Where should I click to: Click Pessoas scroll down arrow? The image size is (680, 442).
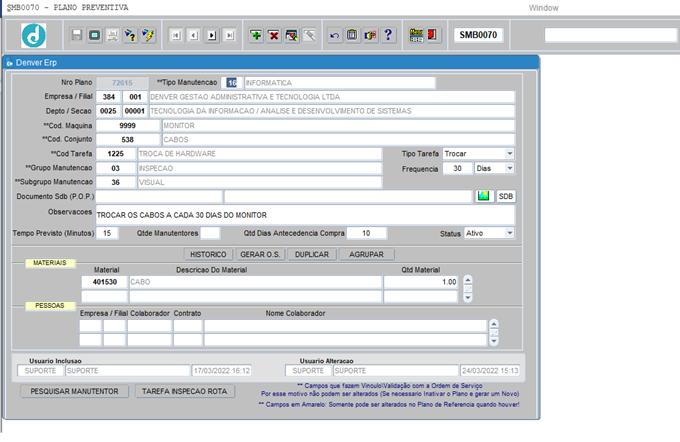pos(494,341)
